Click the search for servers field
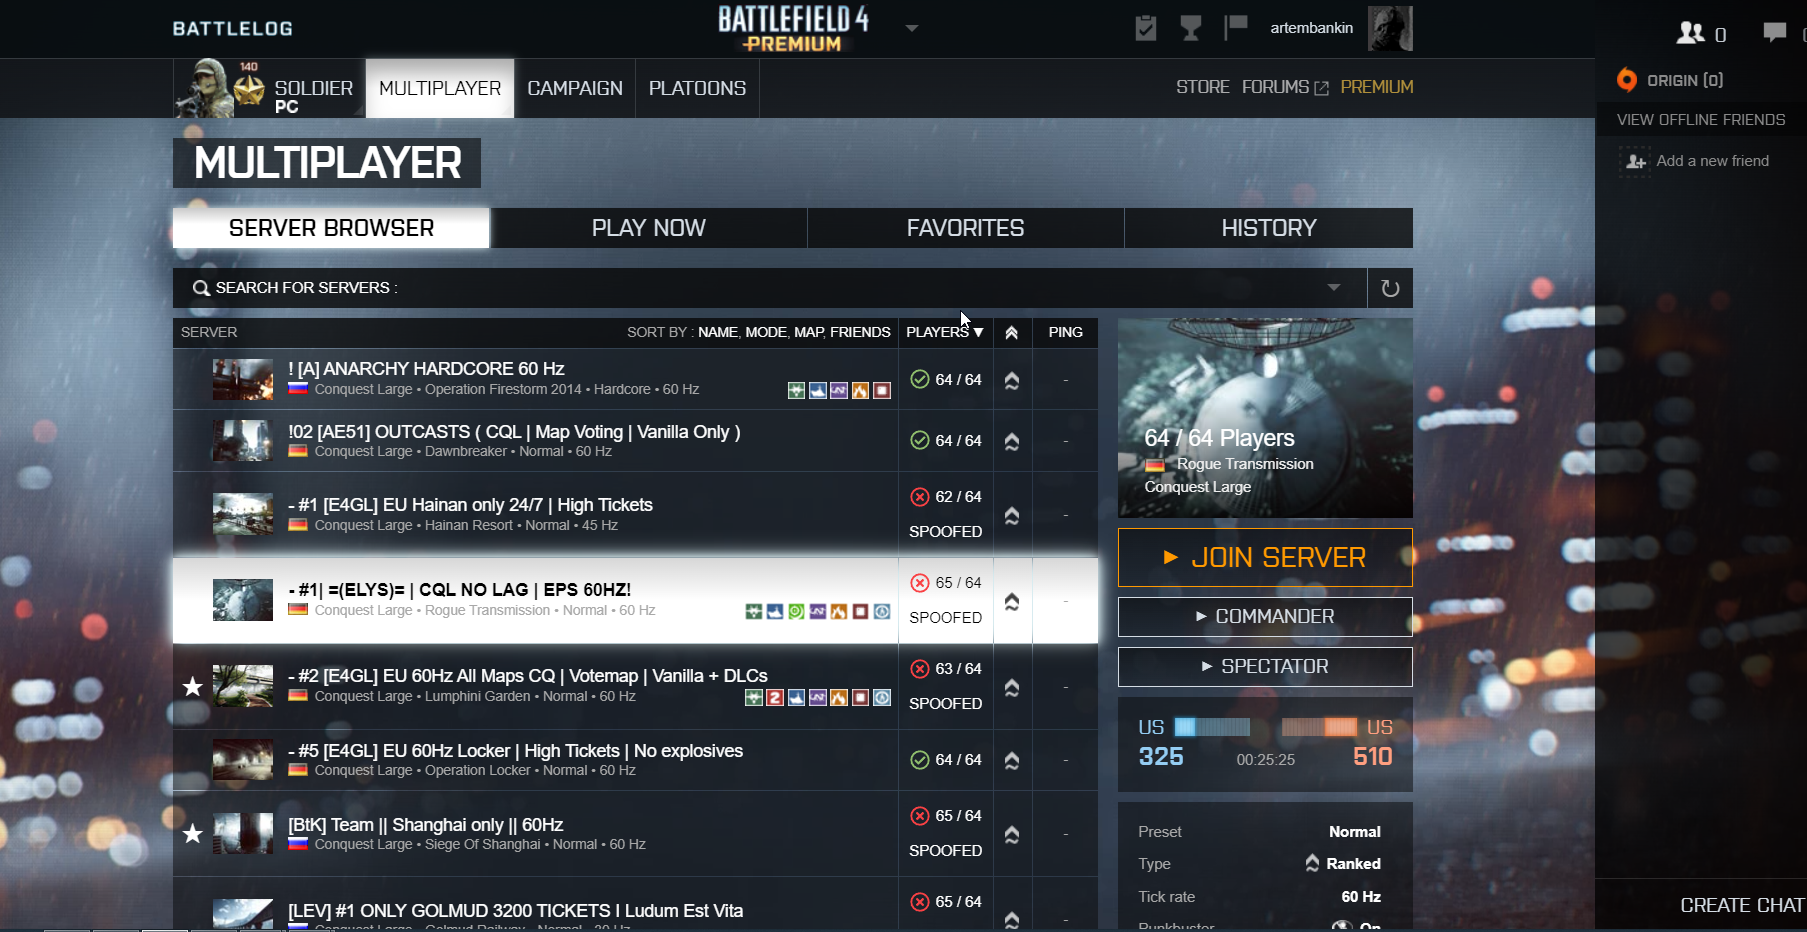Screen dimensions: 1807x932 click(770, 288)
